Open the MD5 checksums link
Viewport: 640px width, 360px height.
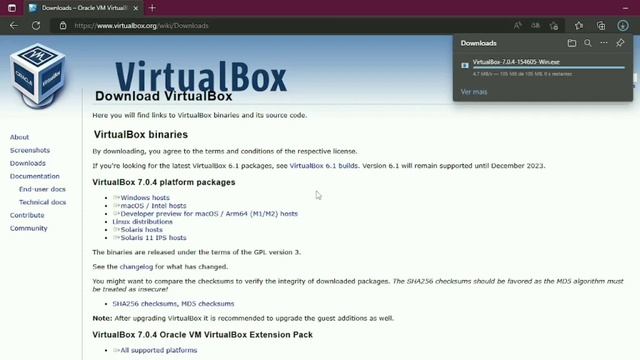click(x=208, y=304)
